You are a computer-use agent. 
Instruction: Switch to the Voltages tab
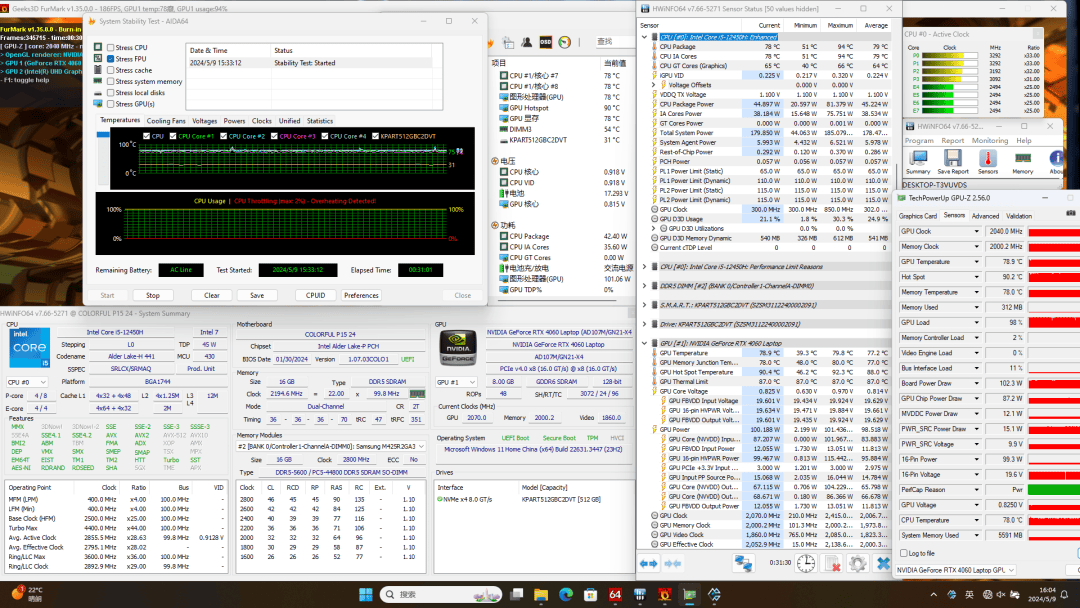coord(205,120)
